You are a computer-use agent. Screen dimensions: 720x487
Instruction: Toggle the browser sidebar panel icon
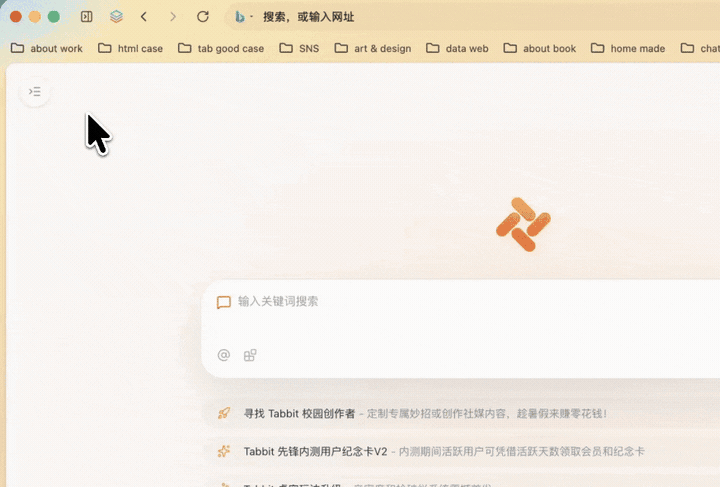pyautogui.click(x=86, y=17)
